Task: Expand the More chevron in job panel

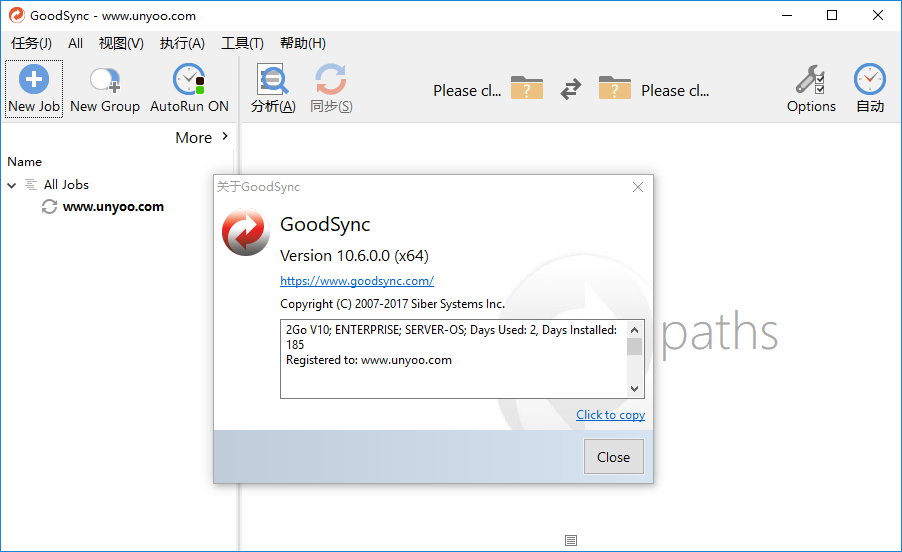Action: (x=225, y=136)
